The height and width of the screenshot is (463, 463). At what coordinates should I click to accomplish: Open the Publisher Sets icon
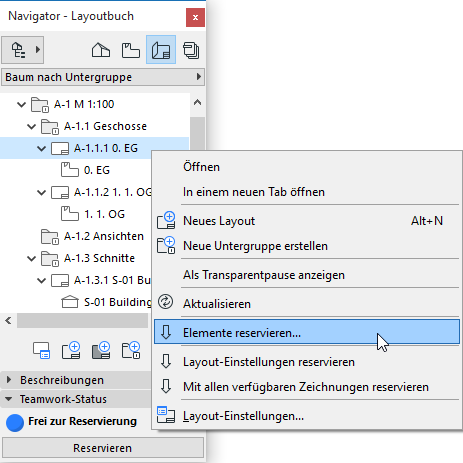[191, 50]
